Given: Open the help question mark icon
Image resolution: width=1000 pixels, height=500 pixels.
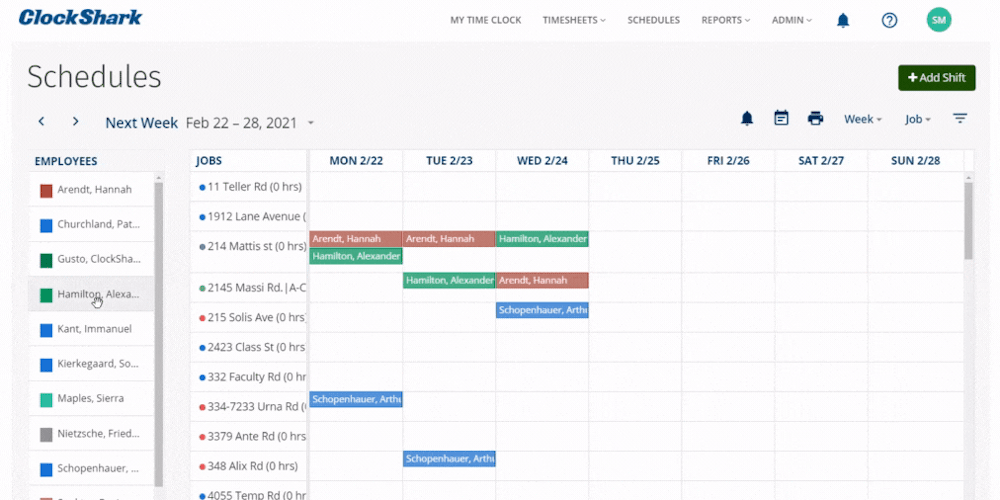Looking at the screenshot, I should 889,20.
